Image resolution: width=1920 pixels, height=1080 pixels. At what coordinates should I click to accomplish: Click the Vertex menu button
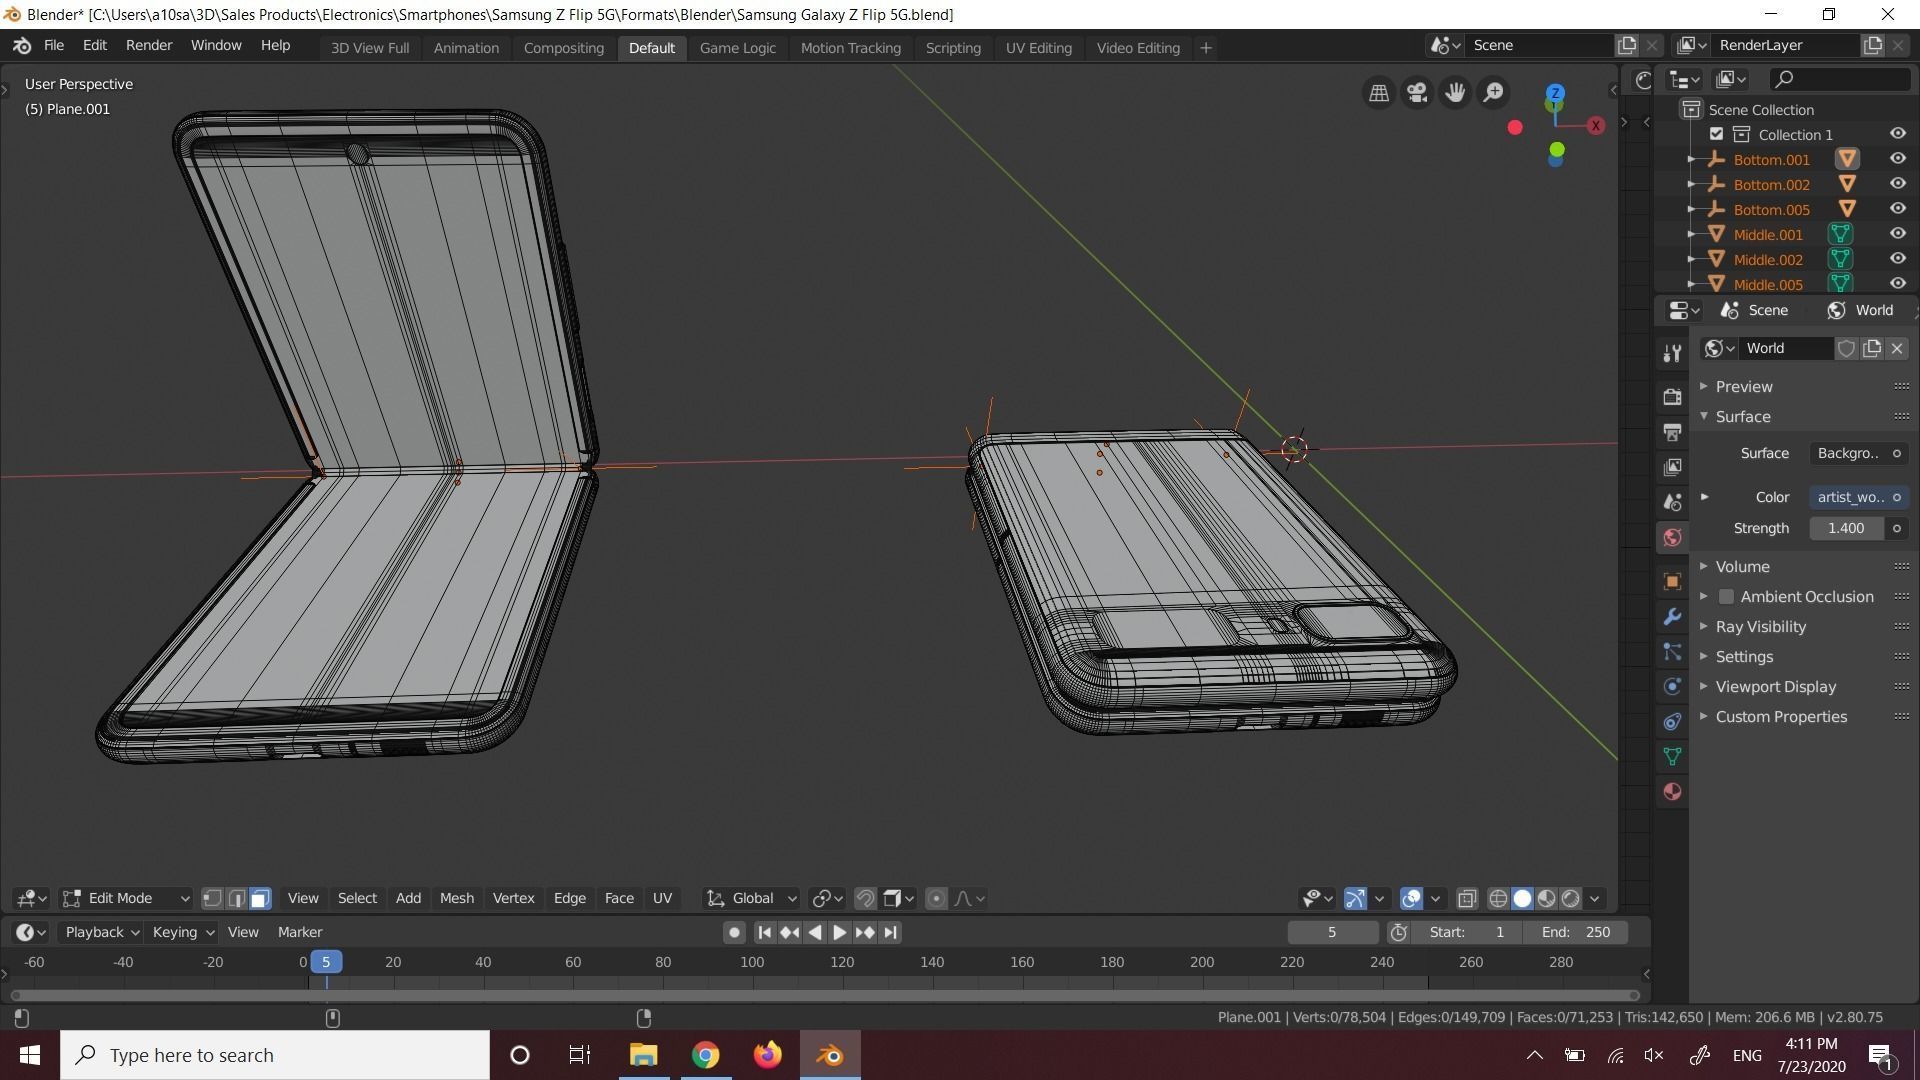click(513, 898)
